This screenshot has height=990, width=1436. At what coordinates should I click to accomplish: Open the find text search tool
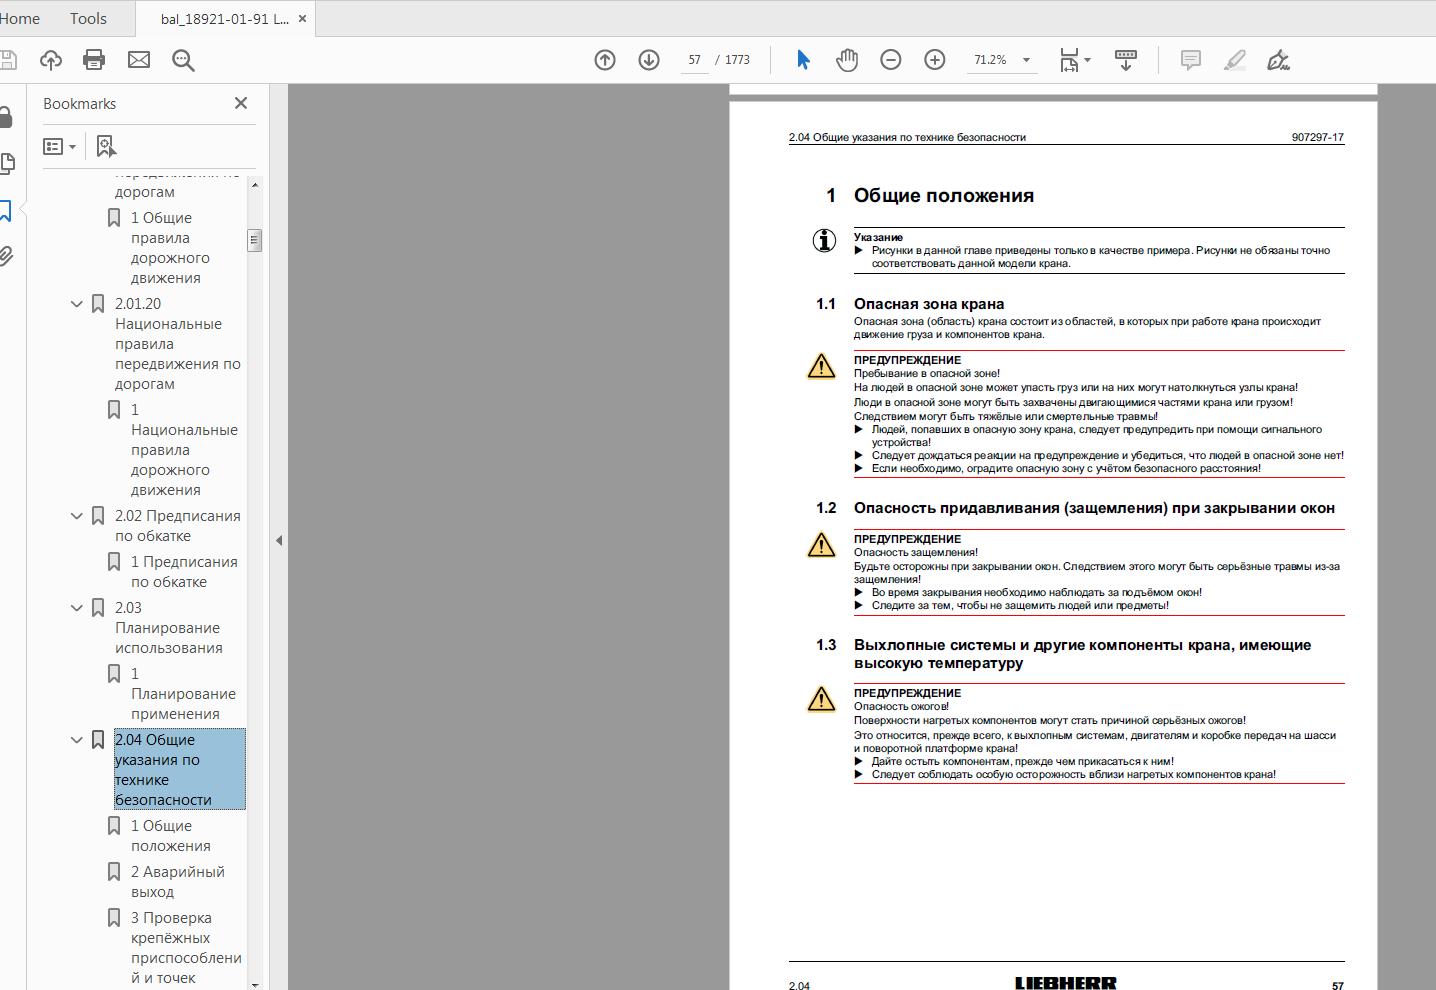pyautogui.click(x=183, y=60)
